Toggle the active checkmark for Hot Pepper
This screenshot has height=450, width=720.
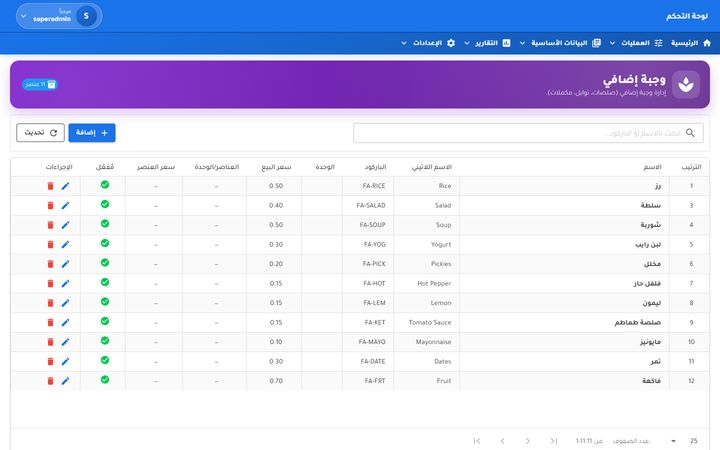click(x=105, y=282)
